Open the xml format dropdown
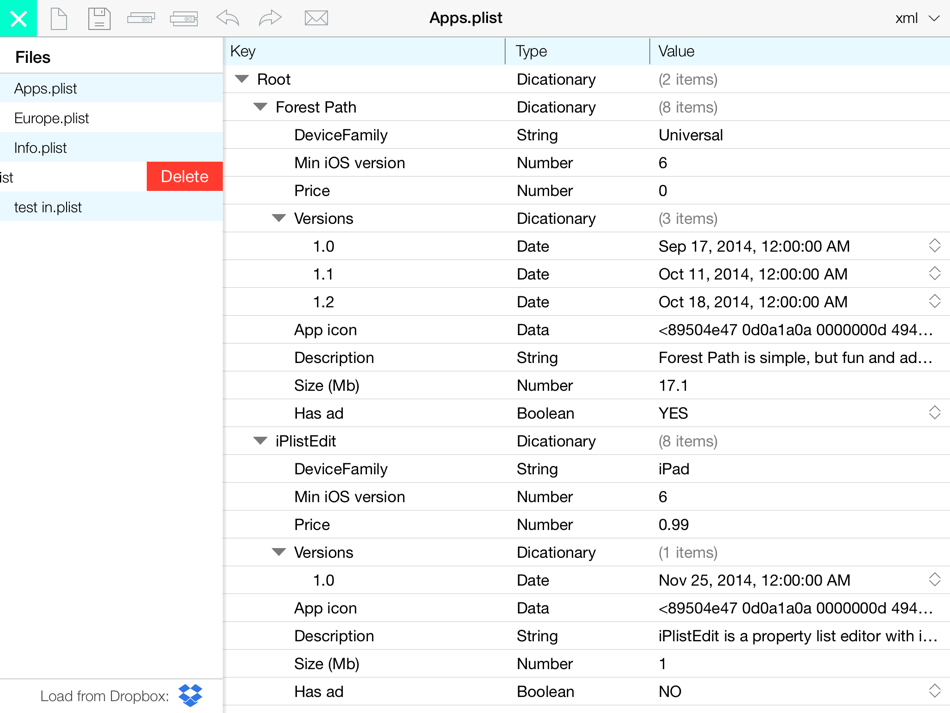Screen dimensions: 950x713 click(917, 18)
